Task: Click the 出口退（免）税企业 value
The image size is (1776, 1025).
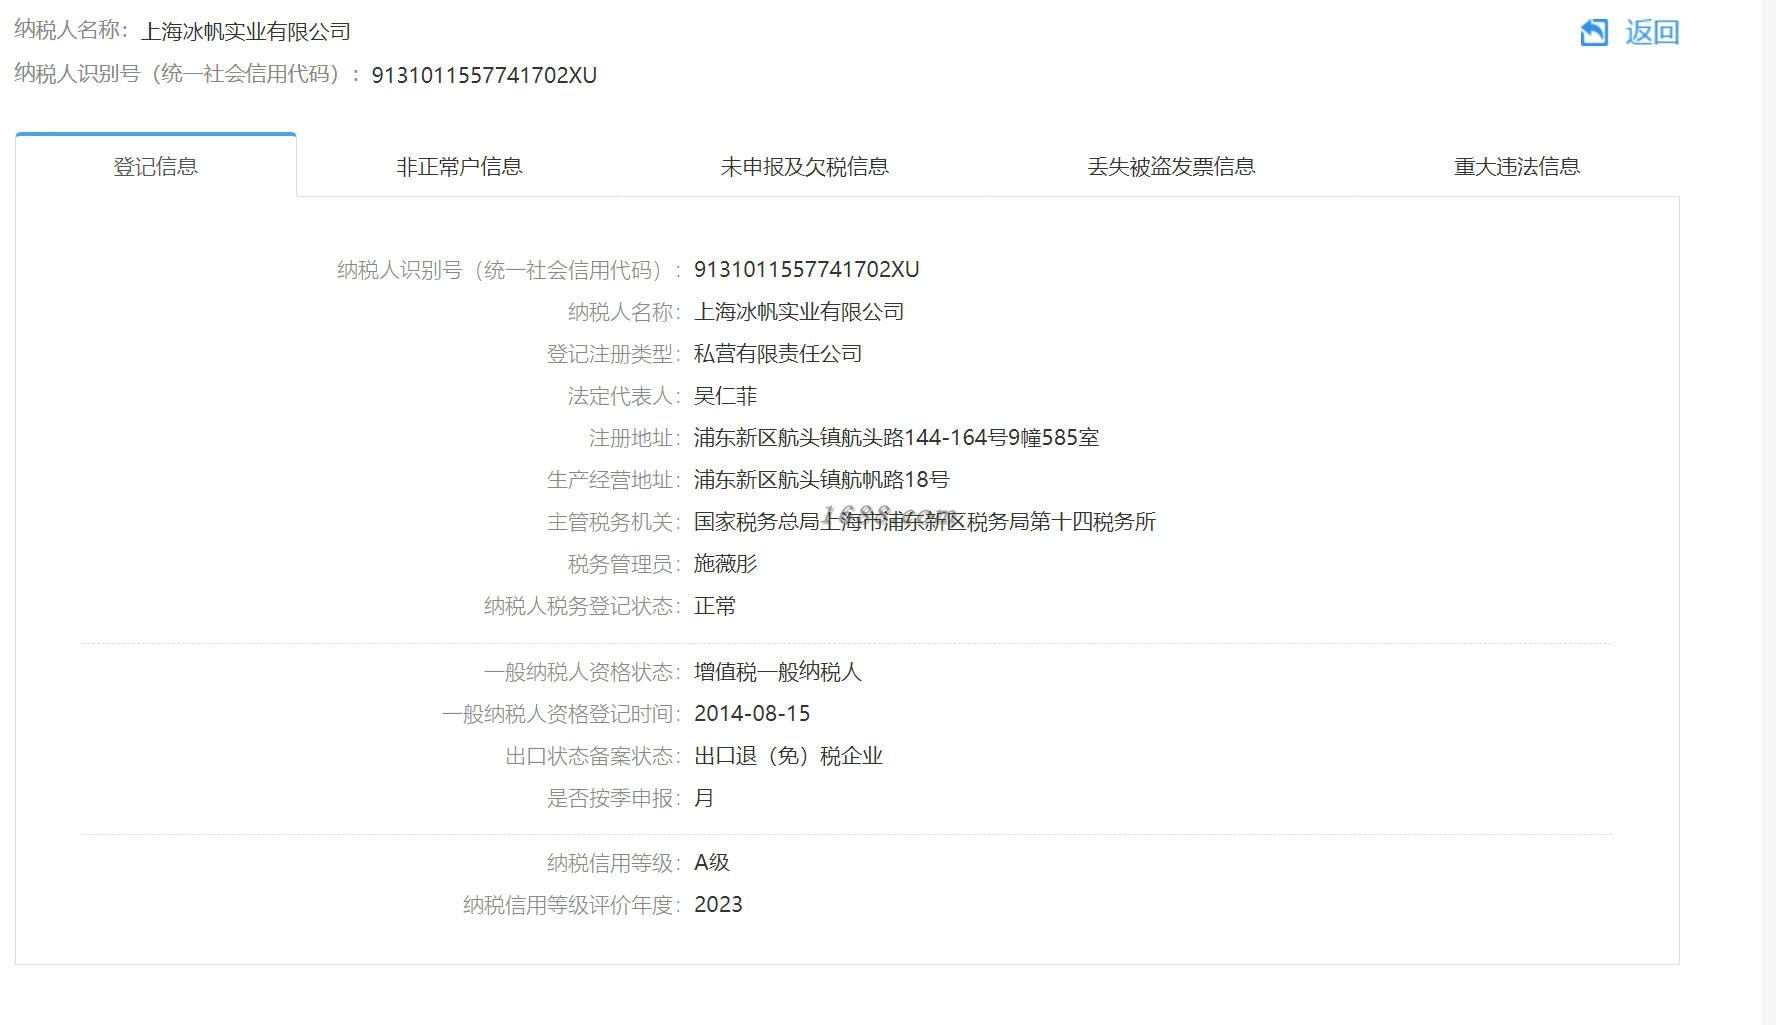Action: pyautogui.click(x=789, y=756)
